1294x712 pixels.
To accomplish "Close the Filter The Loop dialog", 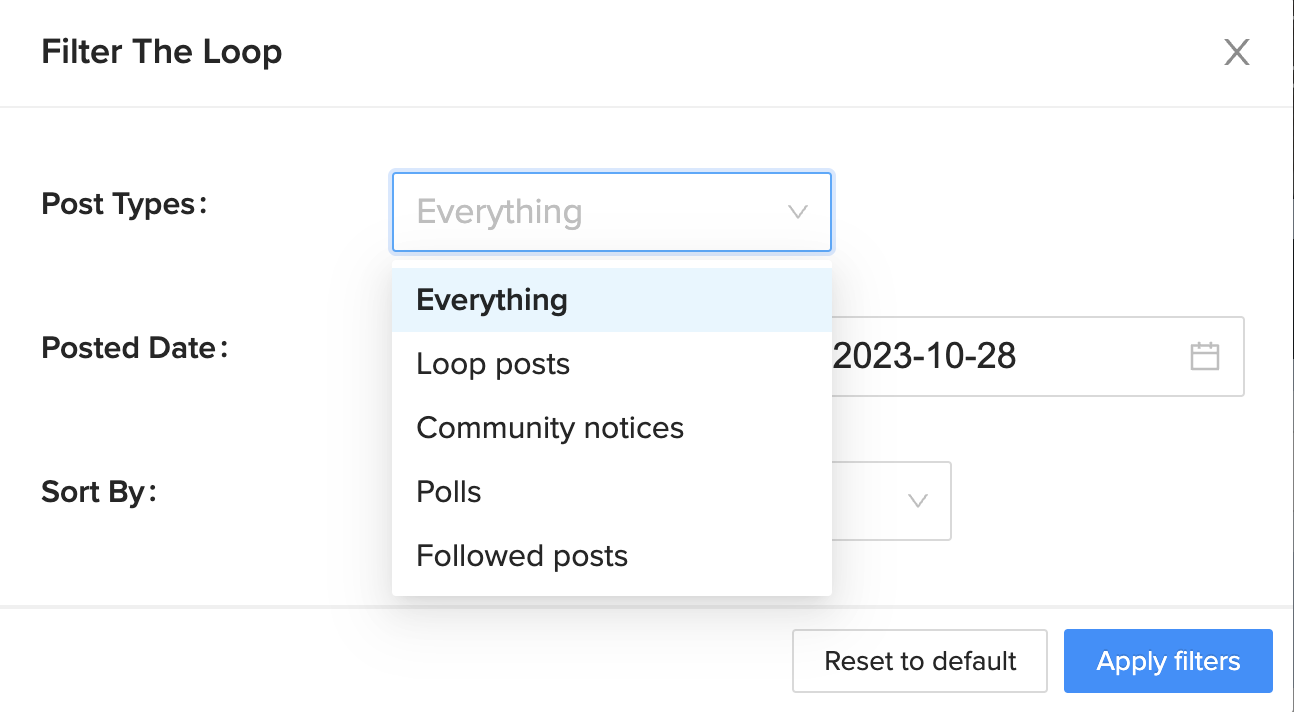I will (1237, 52).
